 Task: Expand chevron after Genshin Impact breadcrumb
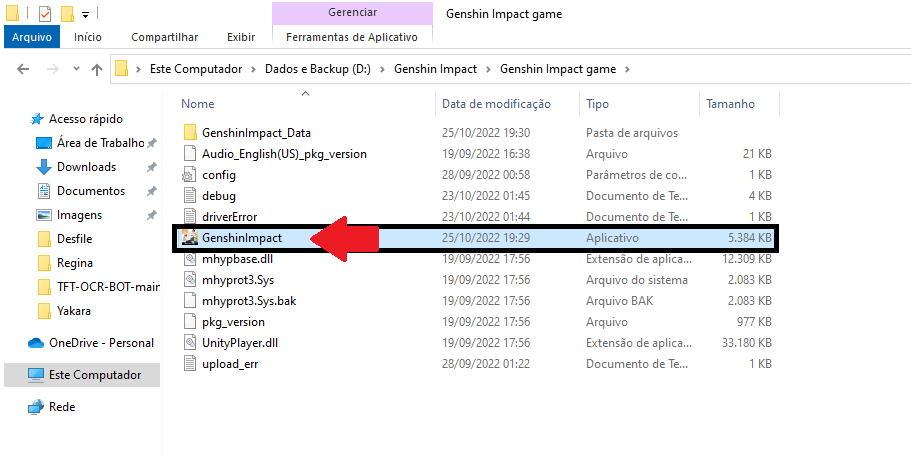pyautogui.click(x=488, y=69)
